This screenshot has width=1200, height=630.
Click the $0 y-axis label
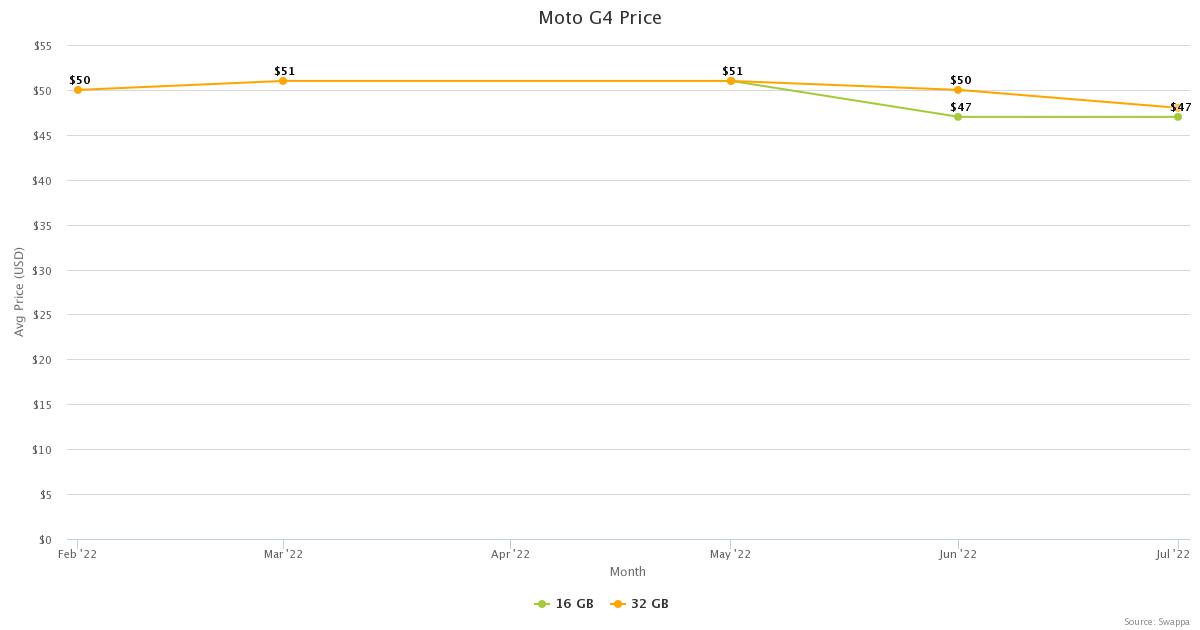(x=46, y=540)
